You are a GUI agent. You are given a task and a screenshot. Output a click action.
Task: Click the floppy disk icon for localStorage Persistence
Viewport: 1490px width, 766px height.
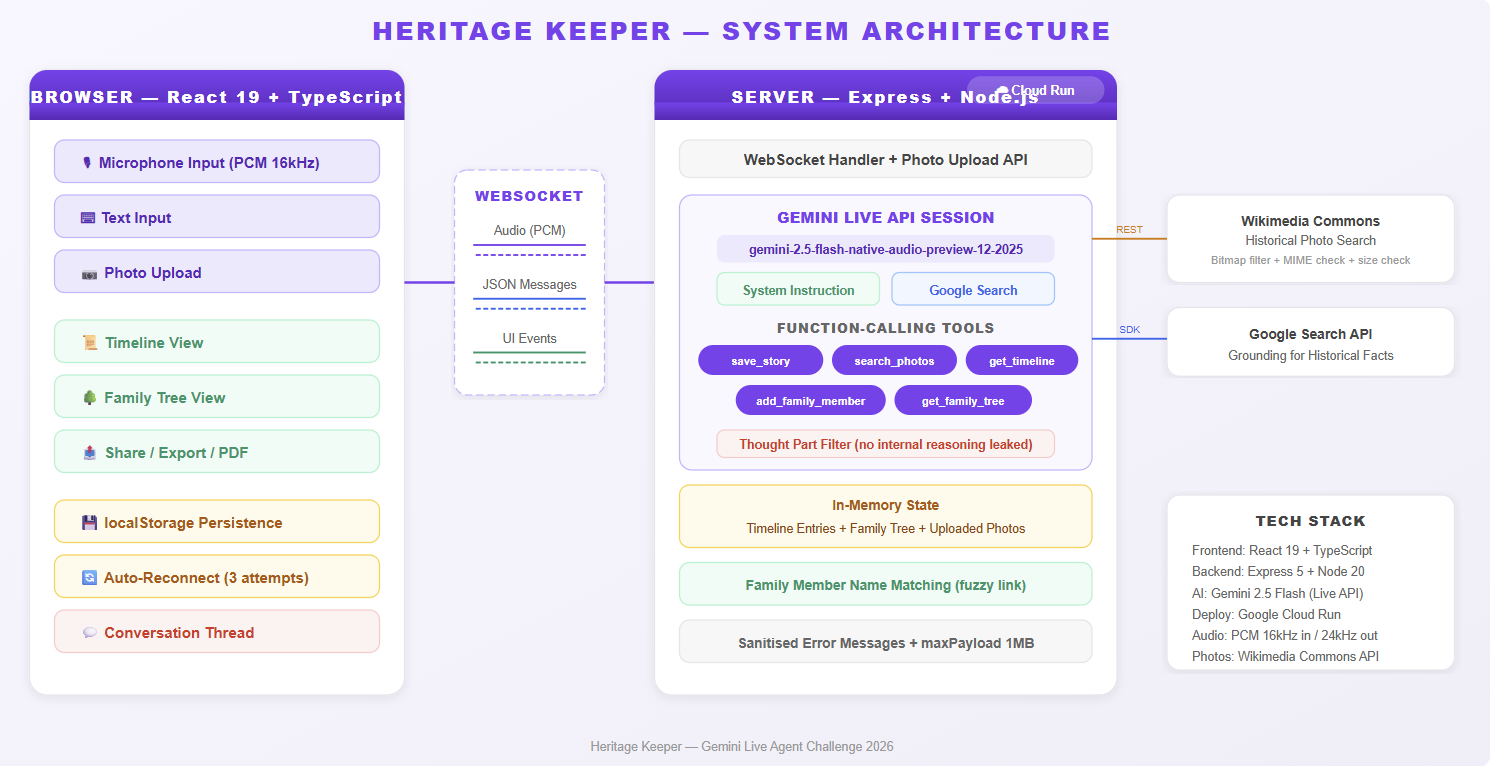89,523
